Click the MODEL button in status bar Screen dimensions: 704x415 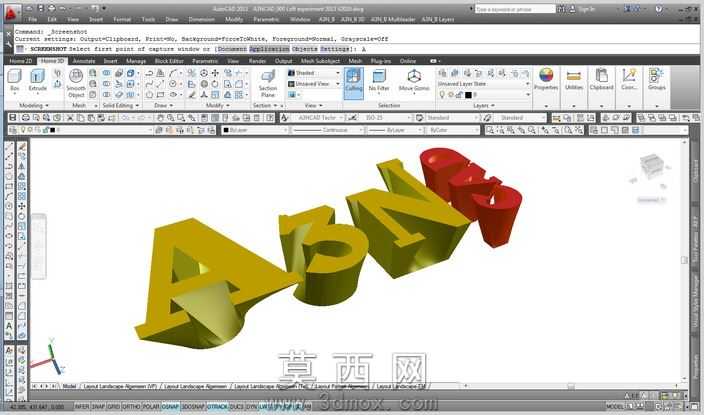615,406
